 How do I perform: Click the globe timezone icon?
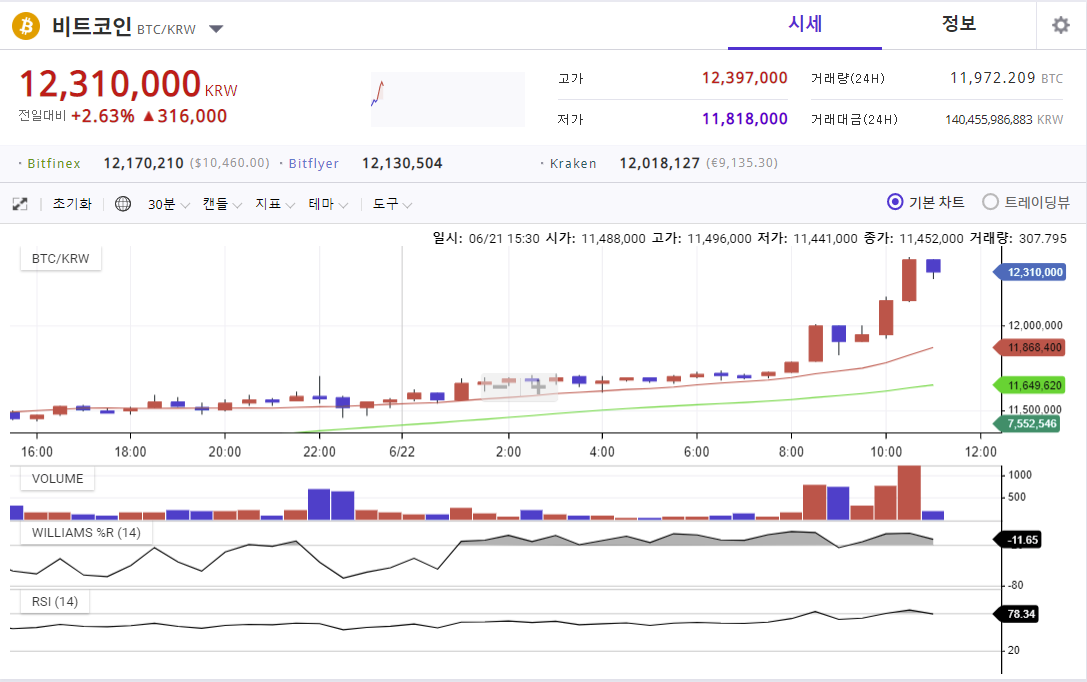click(x=123, y=204)
